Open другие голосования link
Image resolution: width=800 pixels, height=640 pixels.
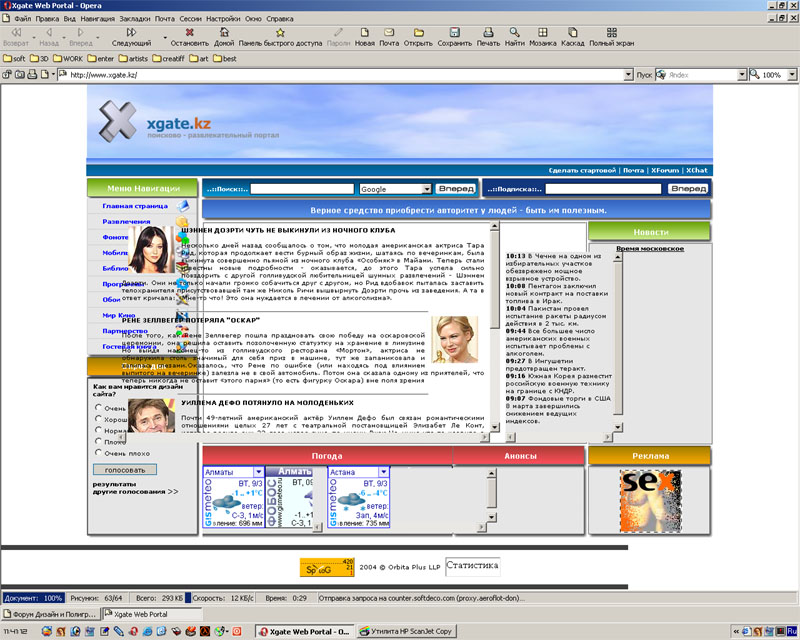135,491
